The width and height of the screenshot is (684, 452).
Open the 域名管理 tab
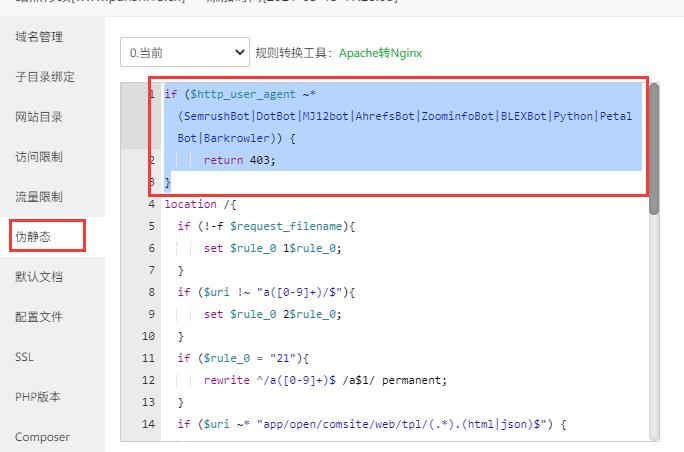click(39, 37)
